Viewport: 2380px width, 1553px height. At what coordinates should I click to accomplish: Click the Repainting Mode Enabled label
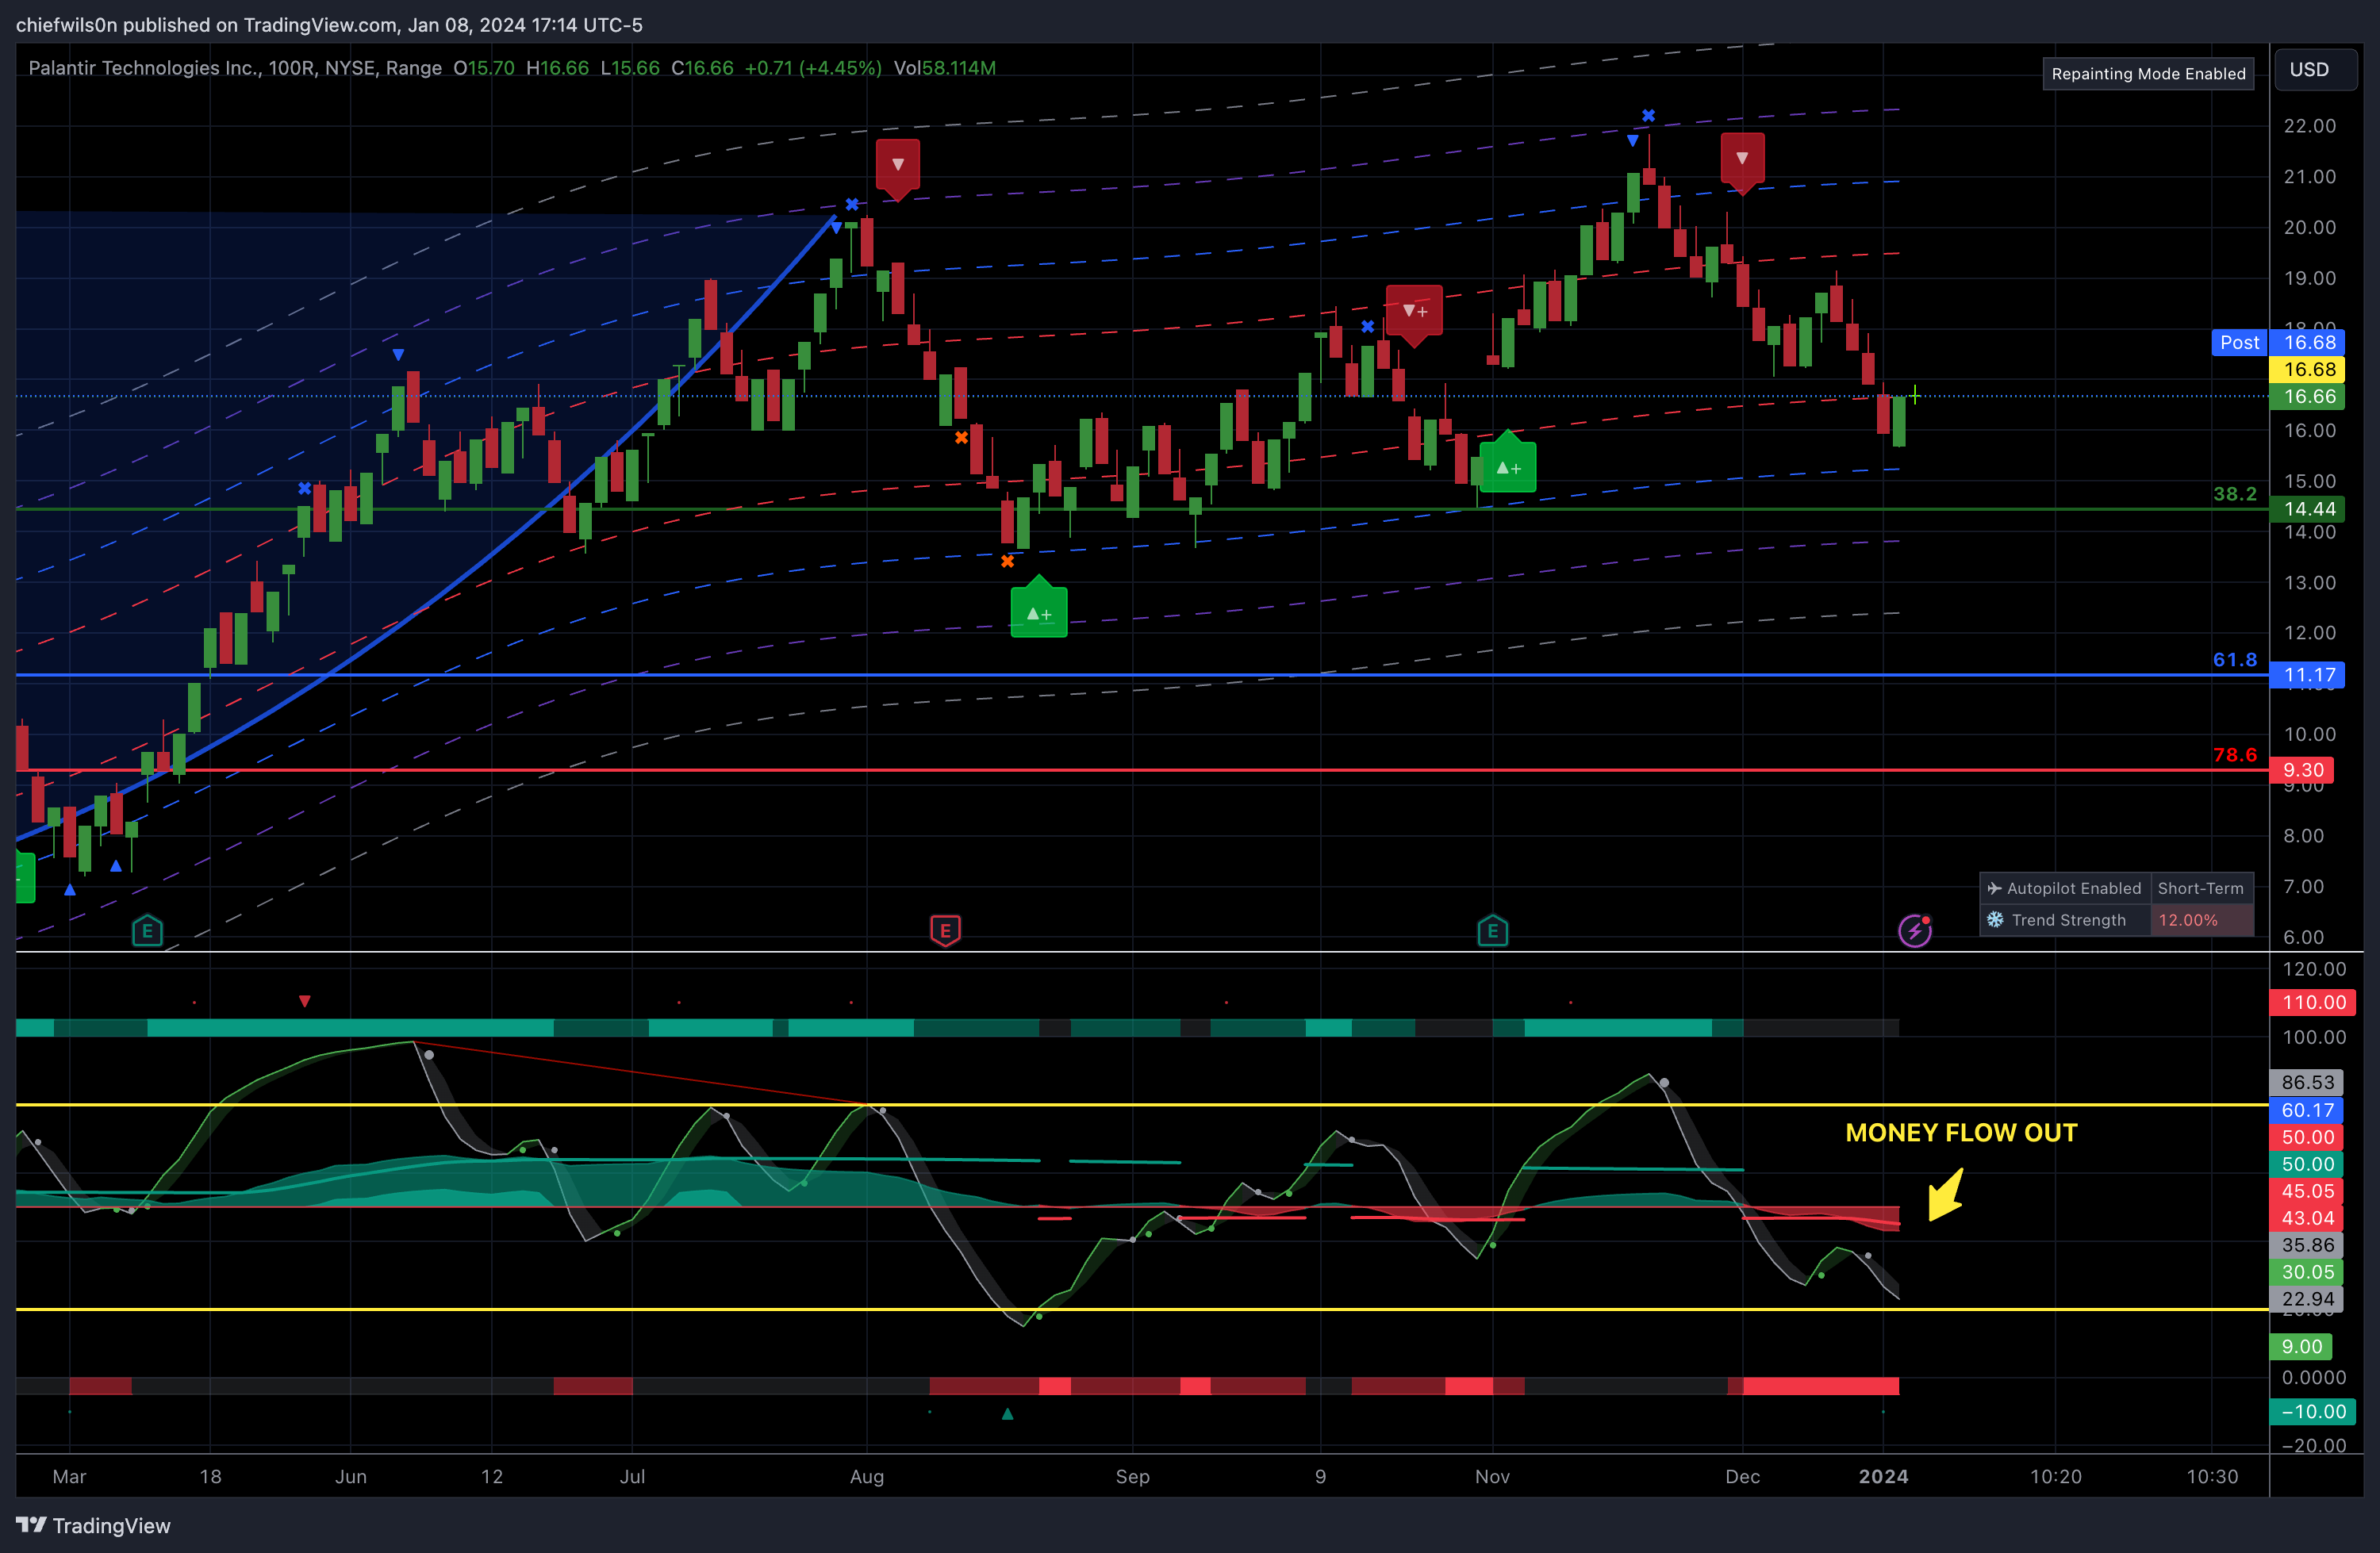[2148, 73]
